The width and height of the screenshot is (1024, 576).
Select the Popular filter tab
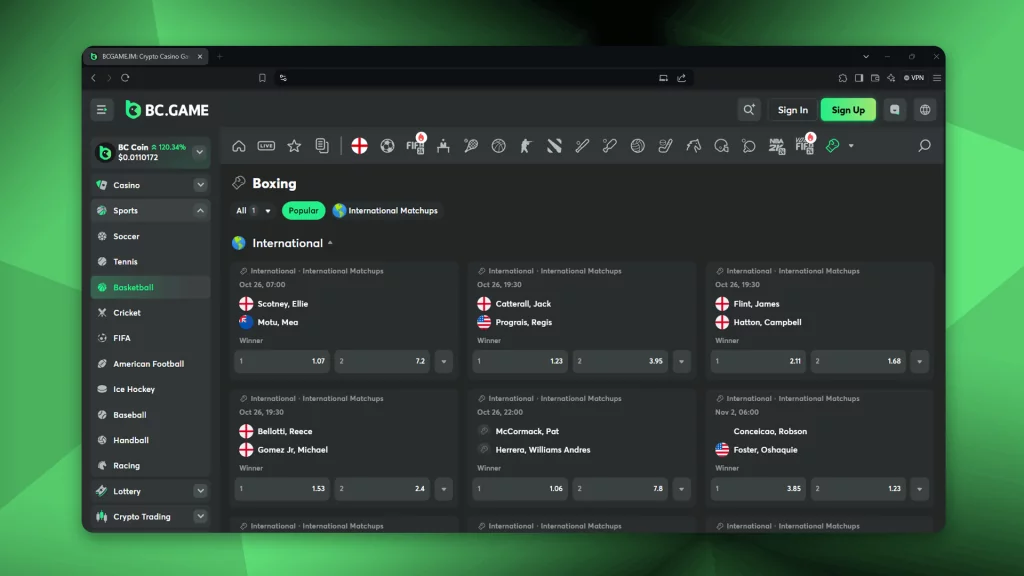[x=303, y=210]
